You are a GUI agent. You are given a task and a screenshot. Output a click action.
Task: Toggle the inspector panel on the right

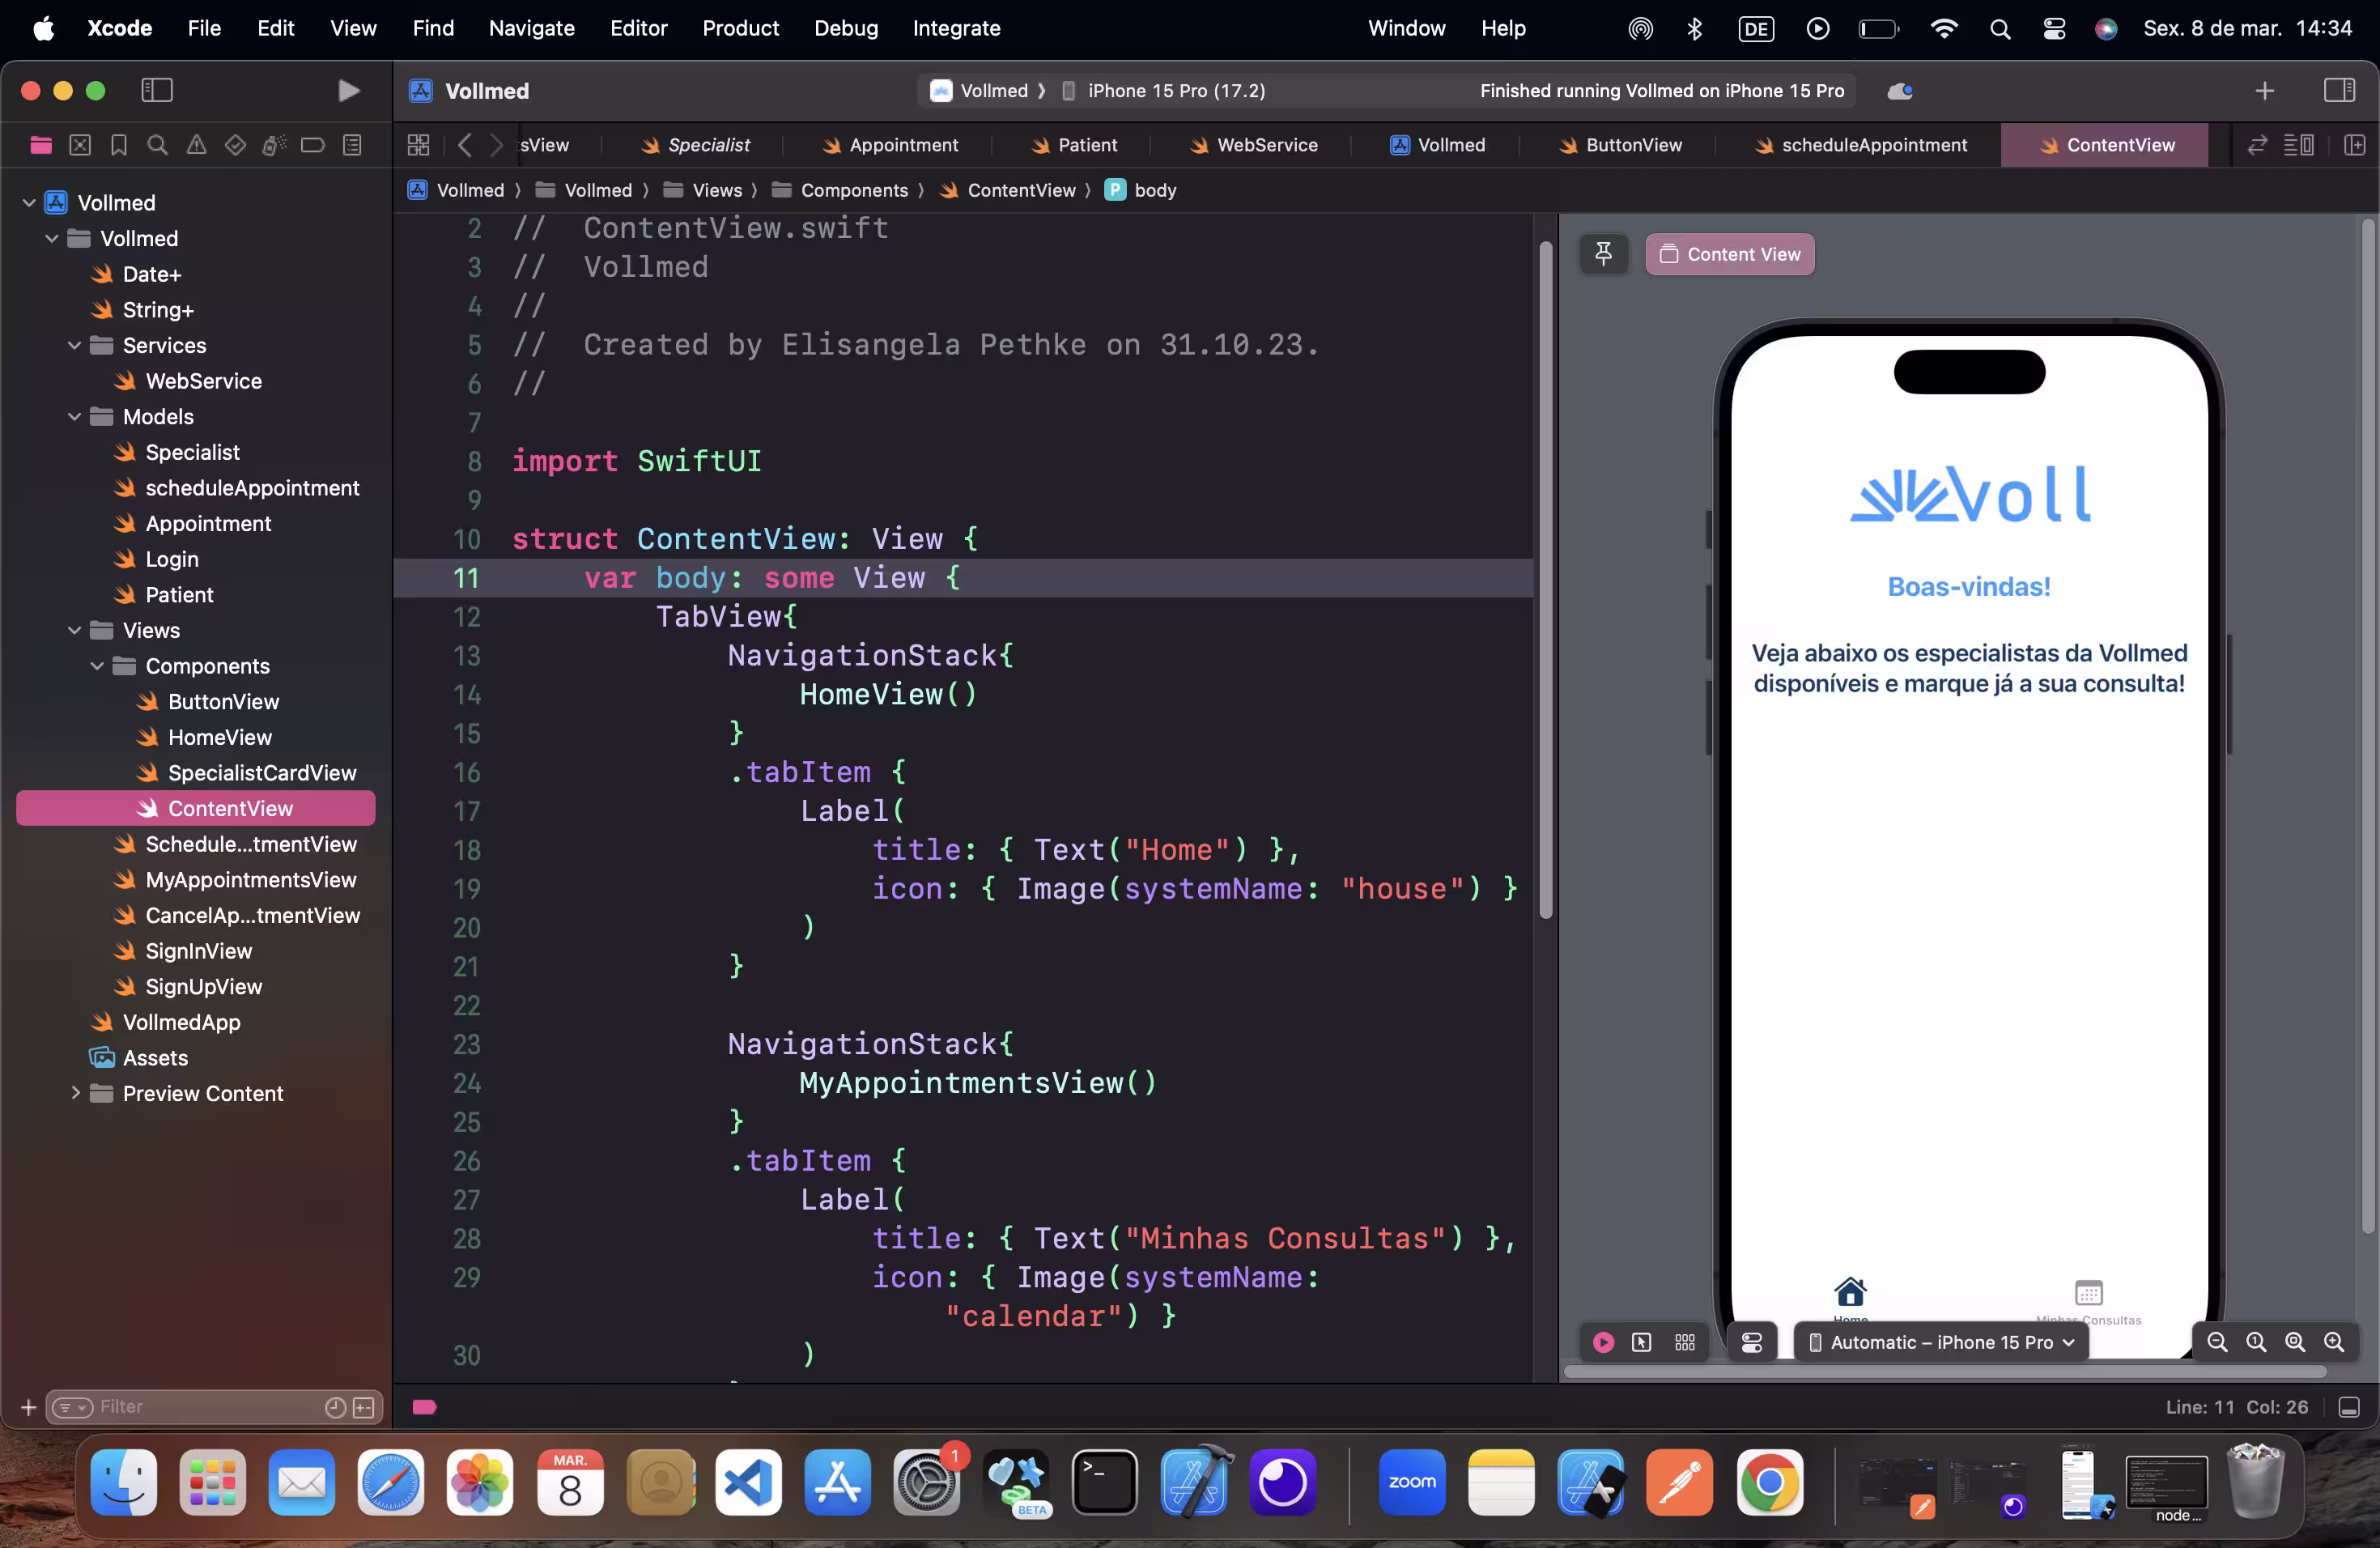(x=2338, y=91)
